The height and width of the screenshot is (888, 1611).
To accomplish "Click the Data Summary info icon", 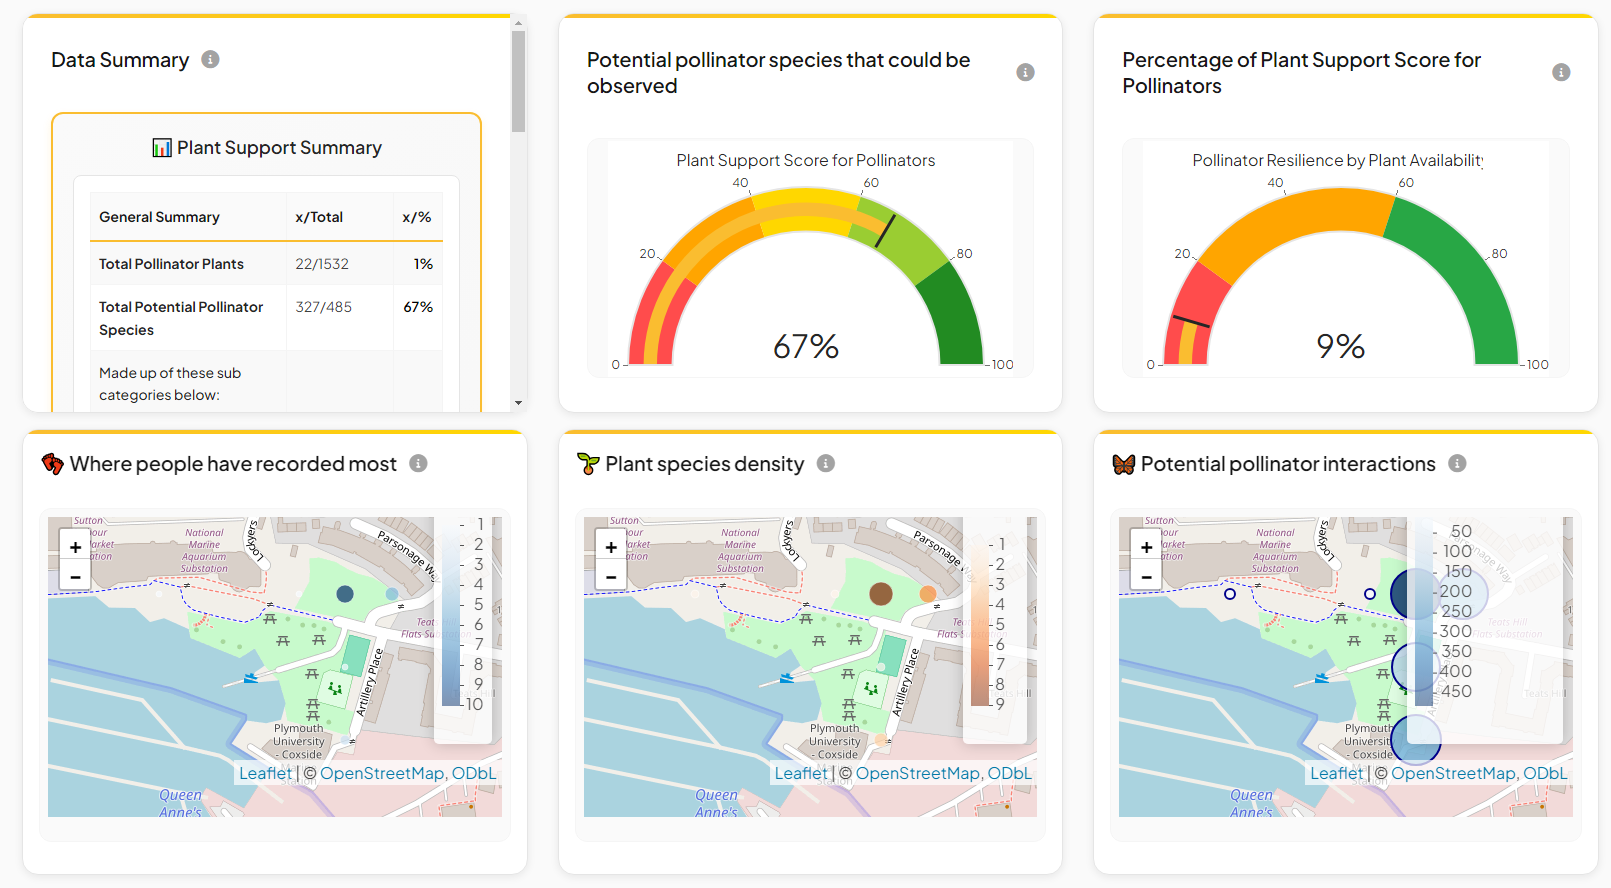I will [210, 60].
